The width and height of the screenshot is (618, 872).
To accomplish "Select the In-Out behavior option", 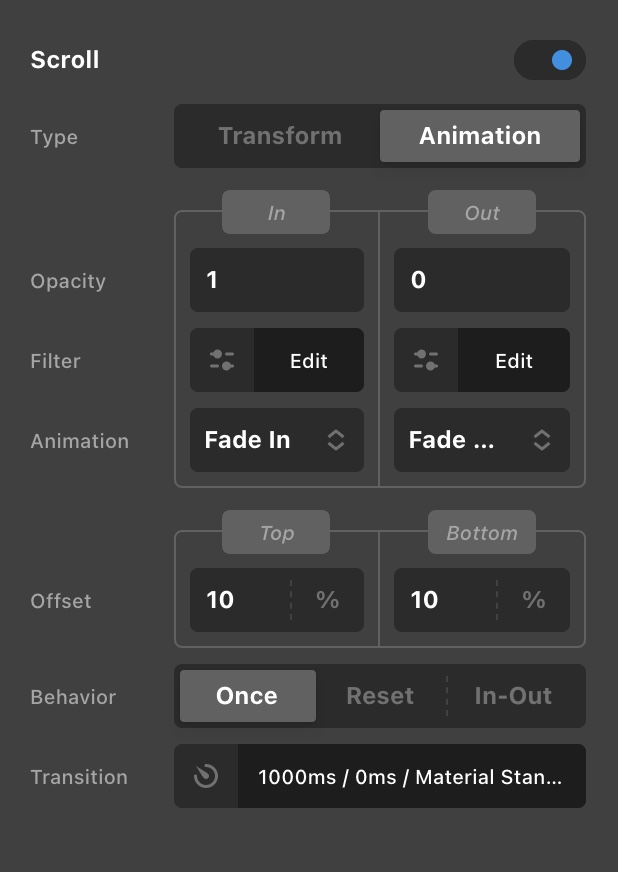I will [513, 696].
